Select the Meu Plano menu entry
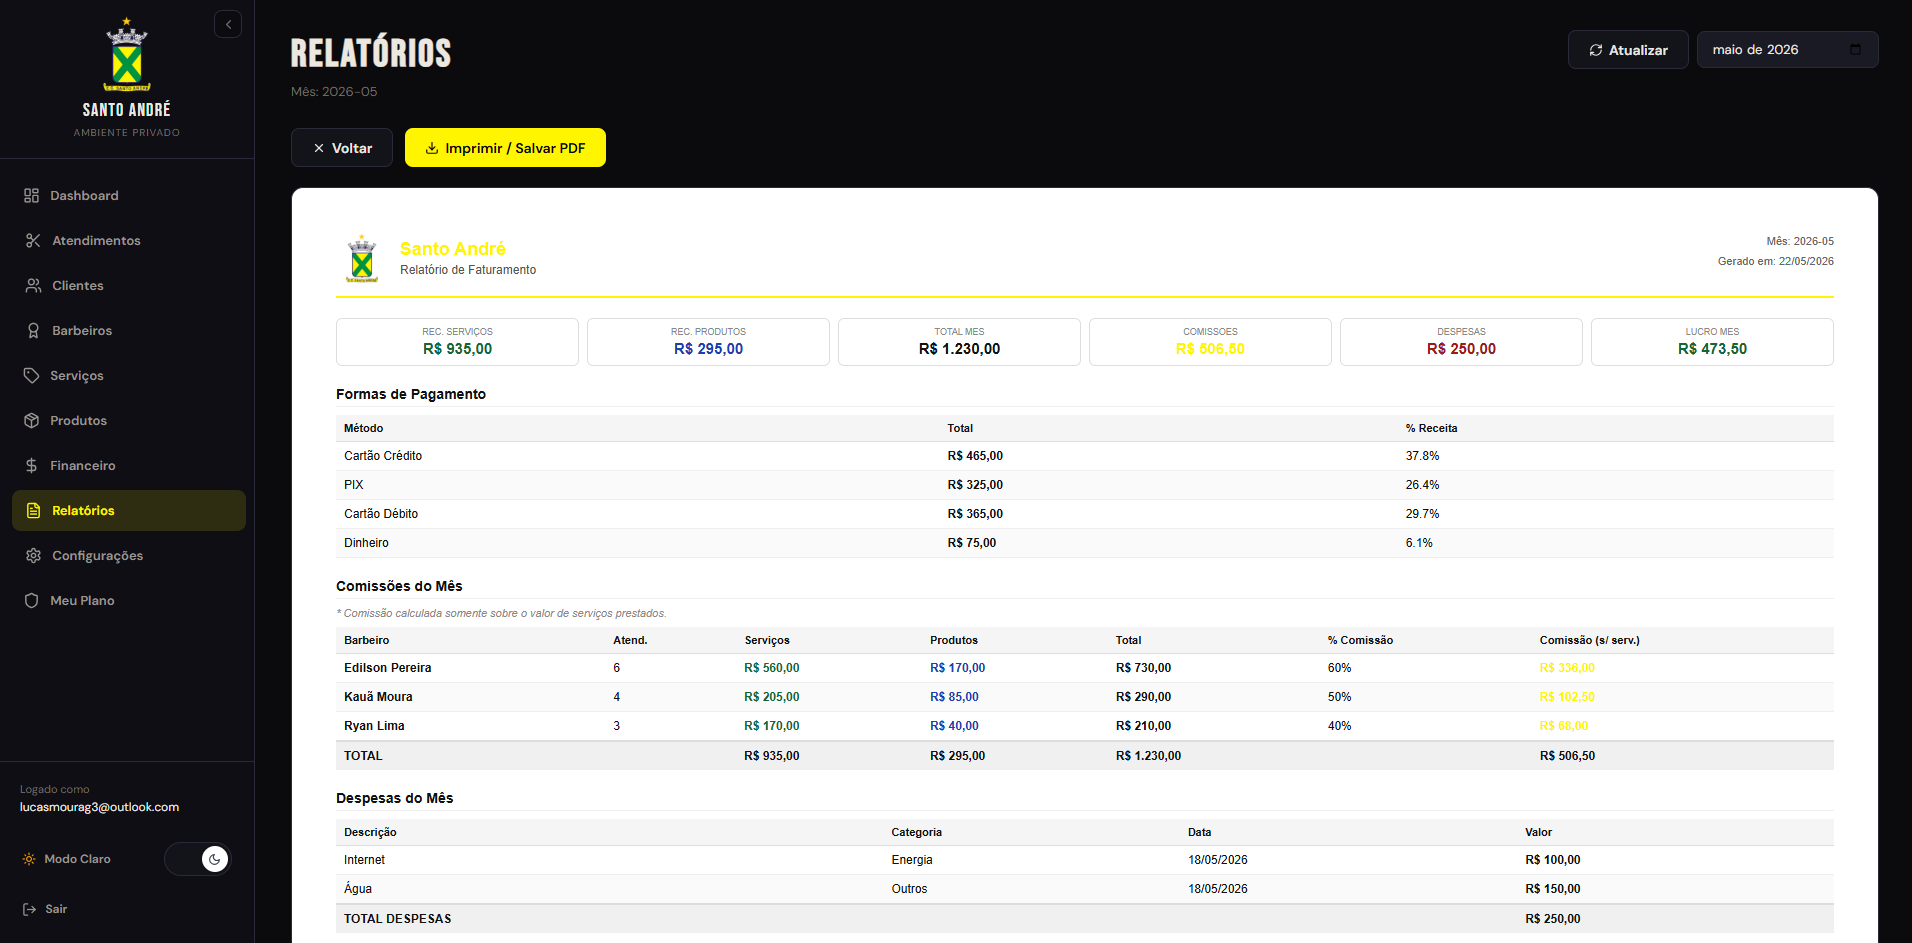Screen dimensions: 1912x943 [x=129, y=601]
